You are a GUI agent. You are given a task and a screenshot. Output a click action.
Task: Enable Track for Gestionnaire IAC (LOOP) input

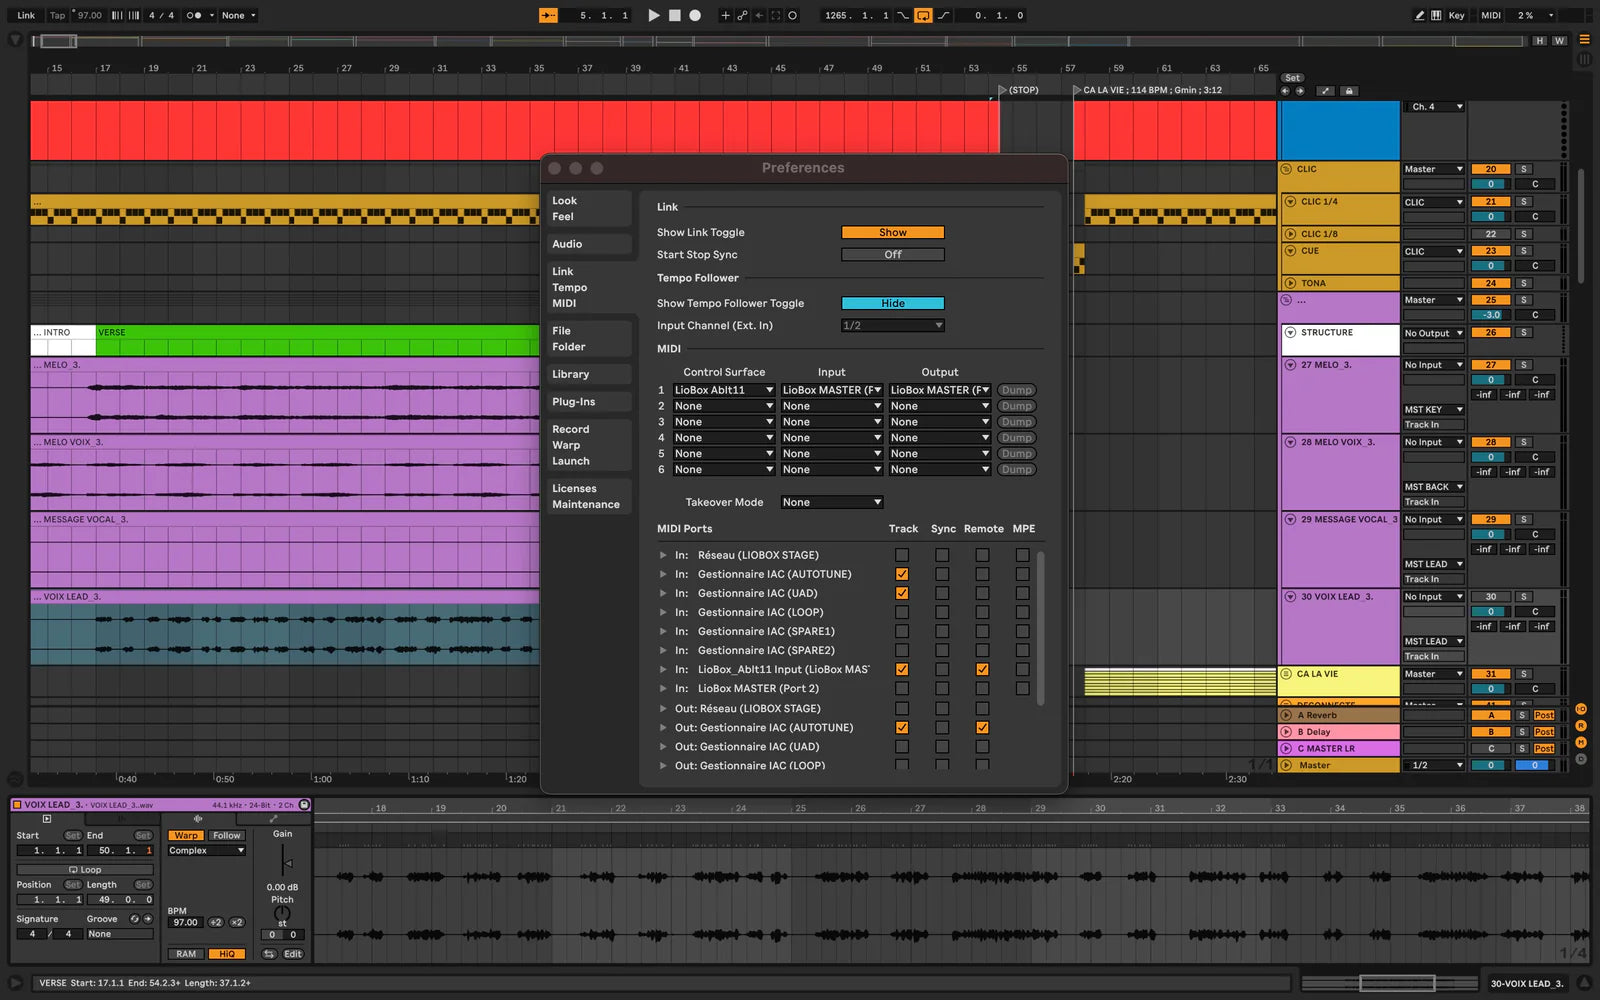tap(902, 612)
